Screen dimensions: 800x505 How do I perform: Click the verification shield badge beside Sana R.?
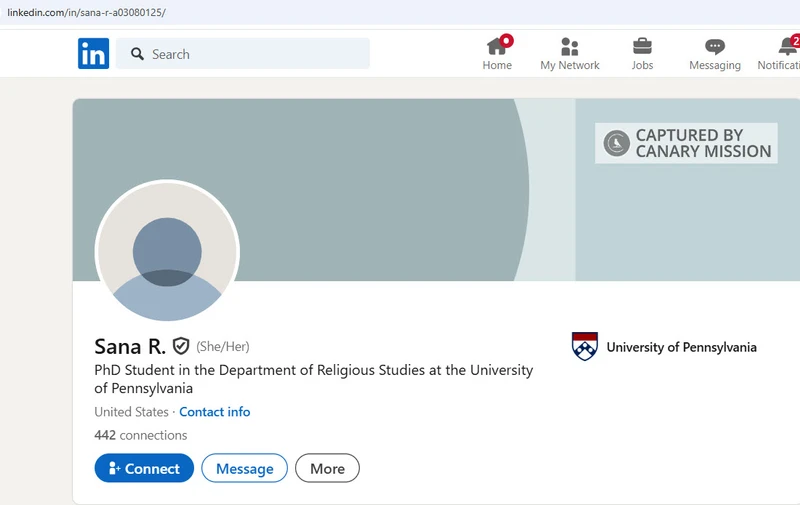coord(181,346)
